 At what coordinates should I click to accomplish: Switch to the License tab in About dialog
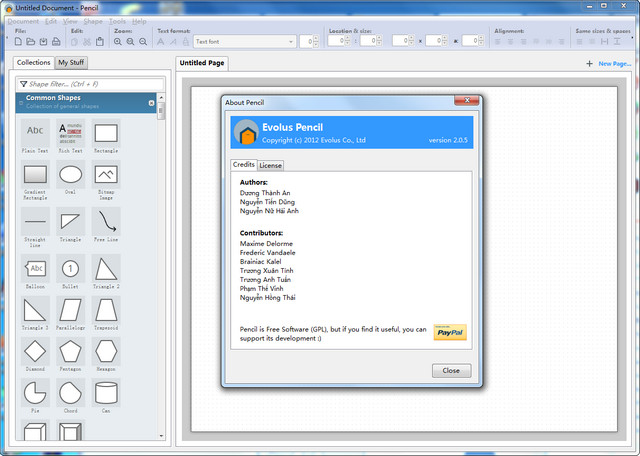(x=270, y=165)
